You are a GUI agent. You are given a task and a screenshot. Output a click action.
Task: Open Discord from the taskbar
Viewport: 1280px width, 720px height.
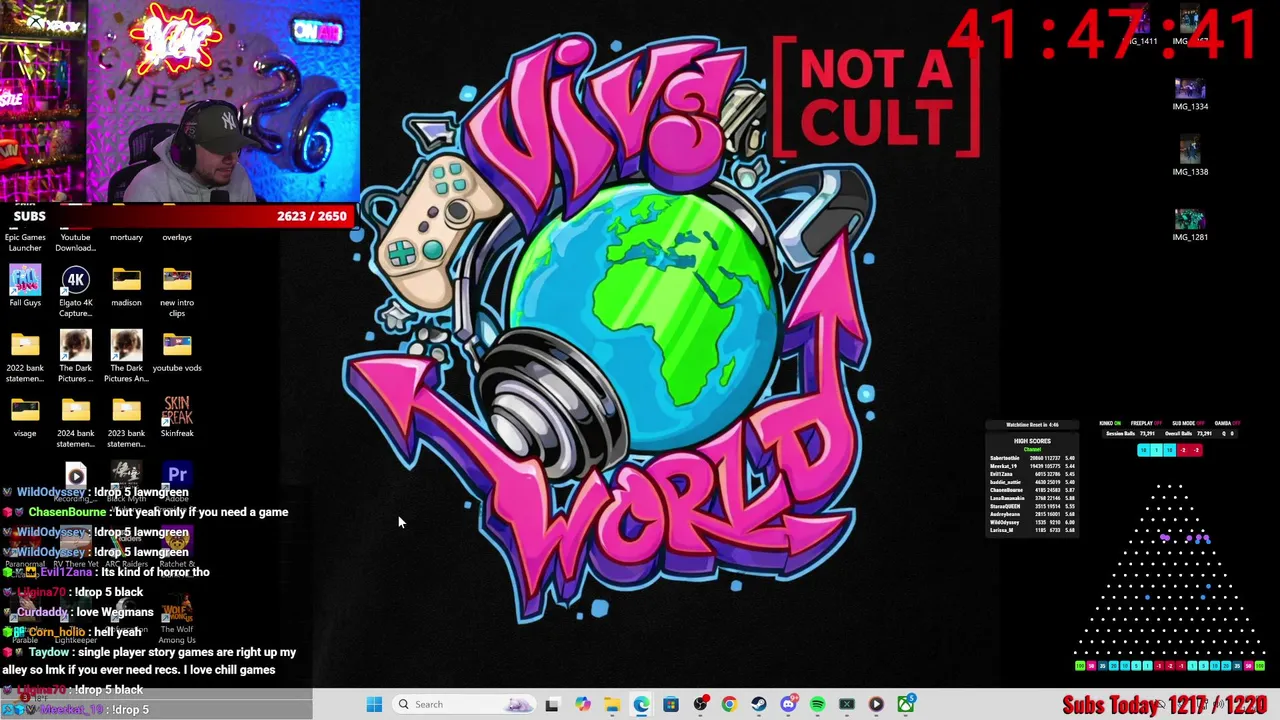tap(788, 704)
